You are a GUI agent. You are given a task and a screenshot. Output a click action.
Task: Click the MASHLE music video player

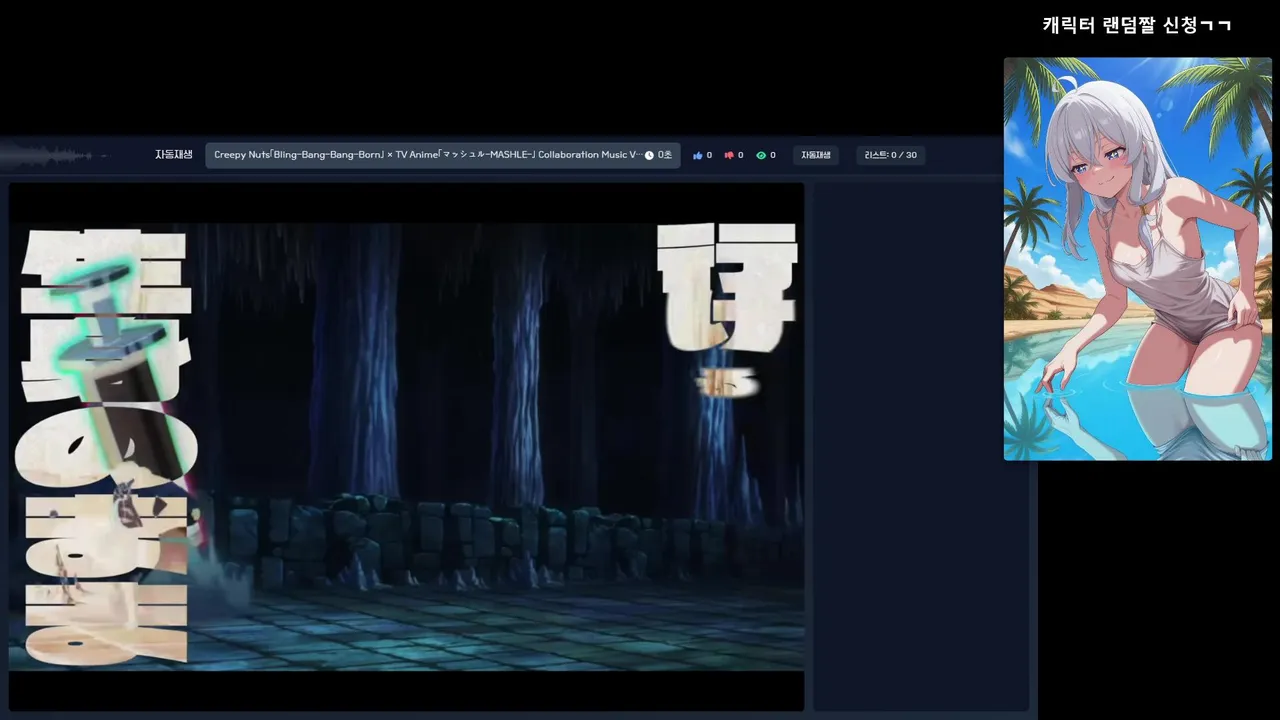pyautogui.click(x=406, y=446)
